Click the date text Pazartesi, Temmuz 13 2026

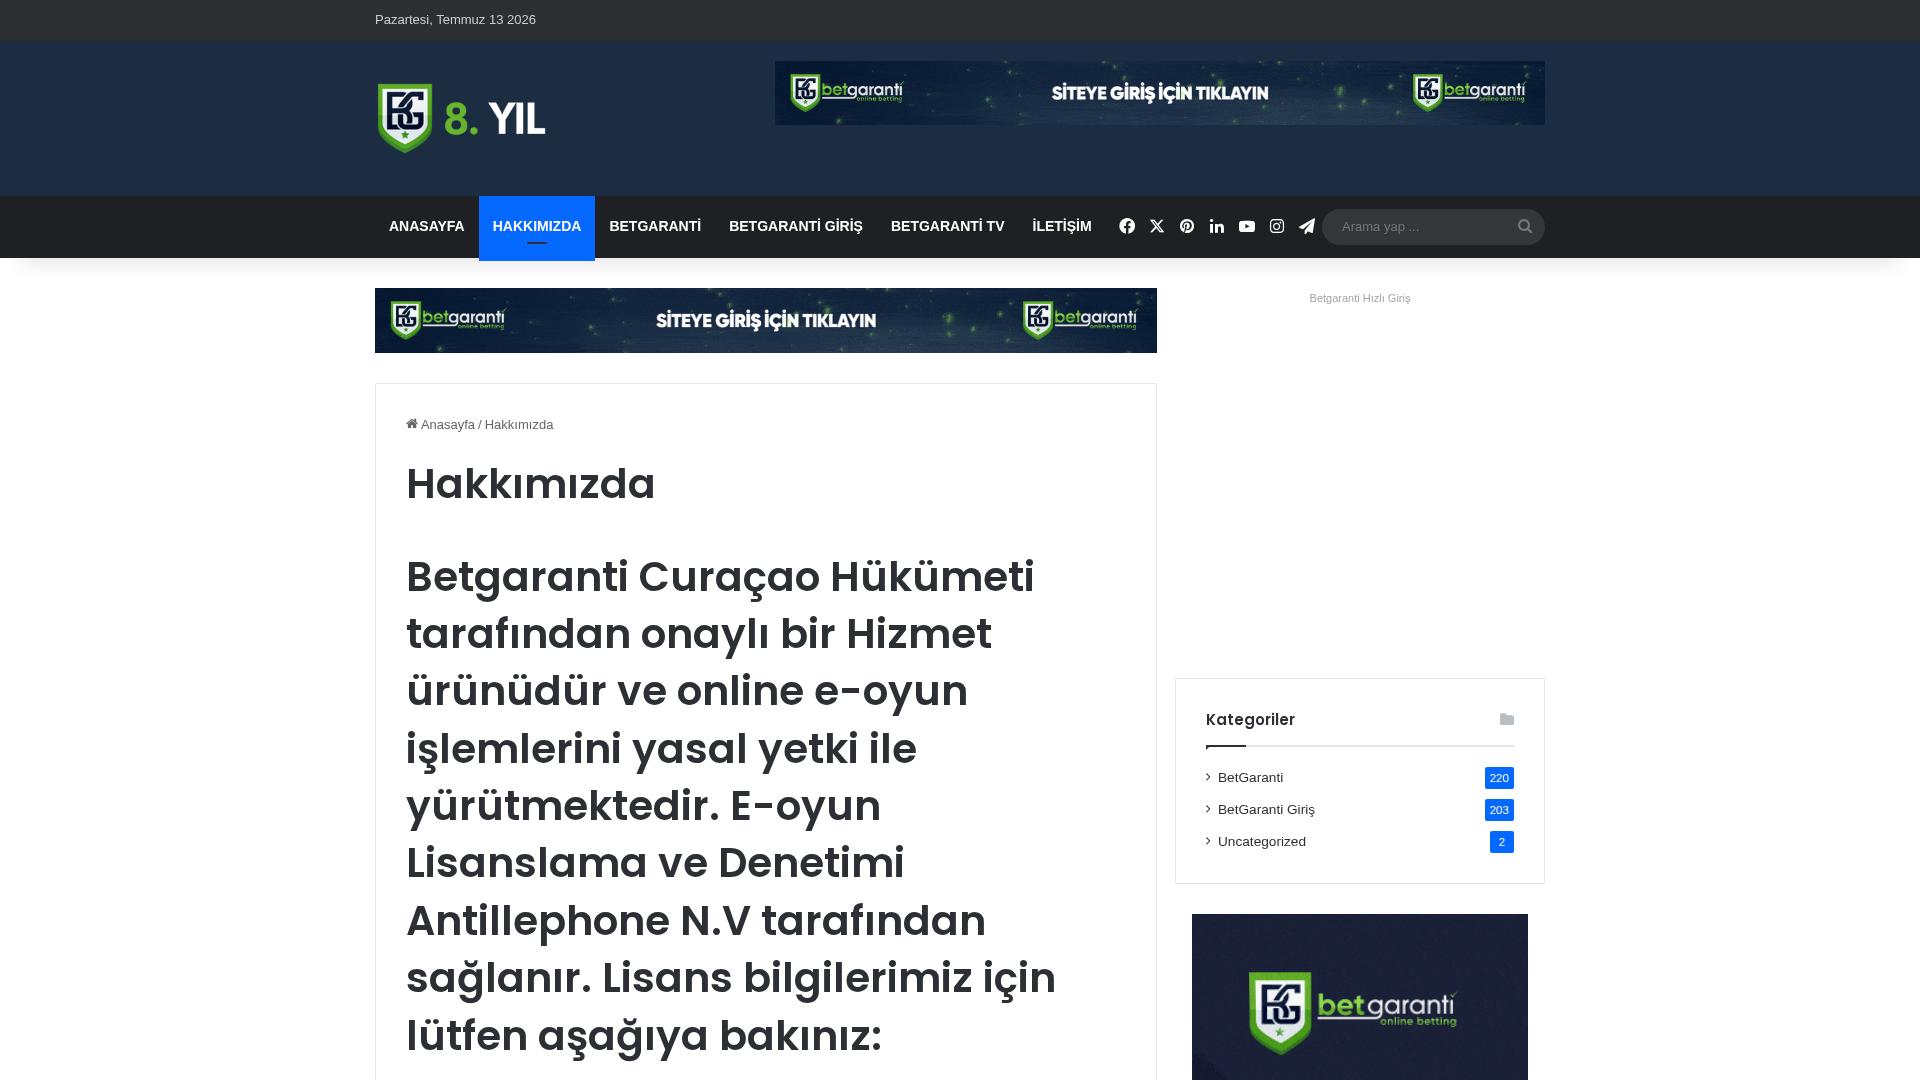(455, 20)
